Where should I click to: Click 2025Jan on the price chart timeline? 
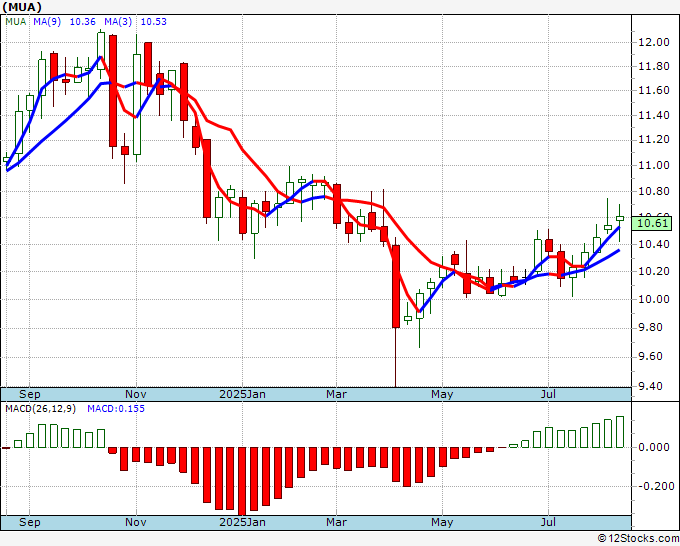(242, 394)
